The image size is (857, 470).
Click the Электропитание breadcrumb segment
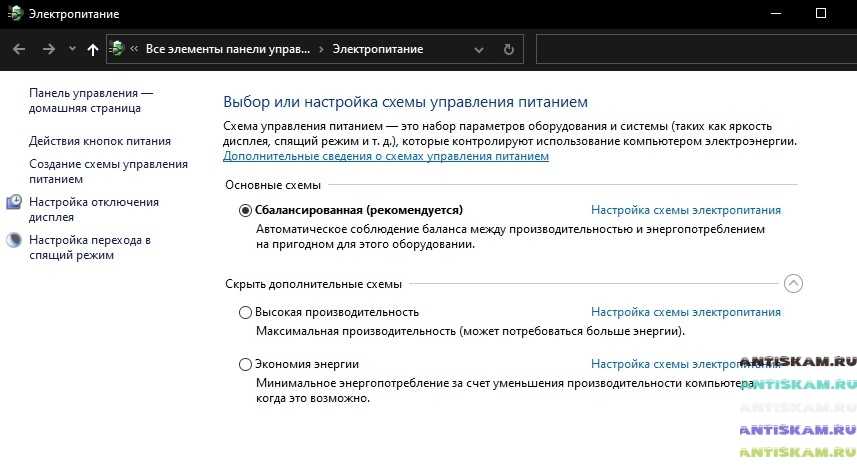tap(377, 49)
